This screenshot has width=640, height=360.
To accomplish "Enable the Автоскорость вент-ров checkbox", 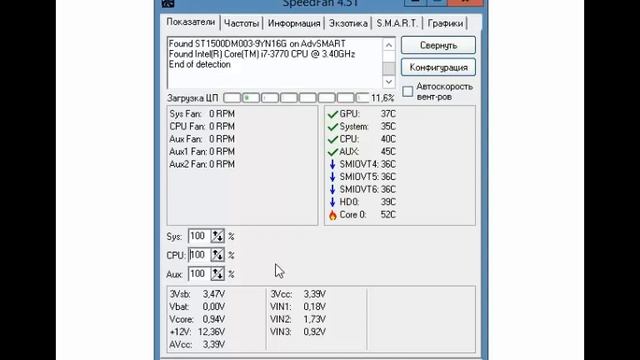I will pos(407,91).
